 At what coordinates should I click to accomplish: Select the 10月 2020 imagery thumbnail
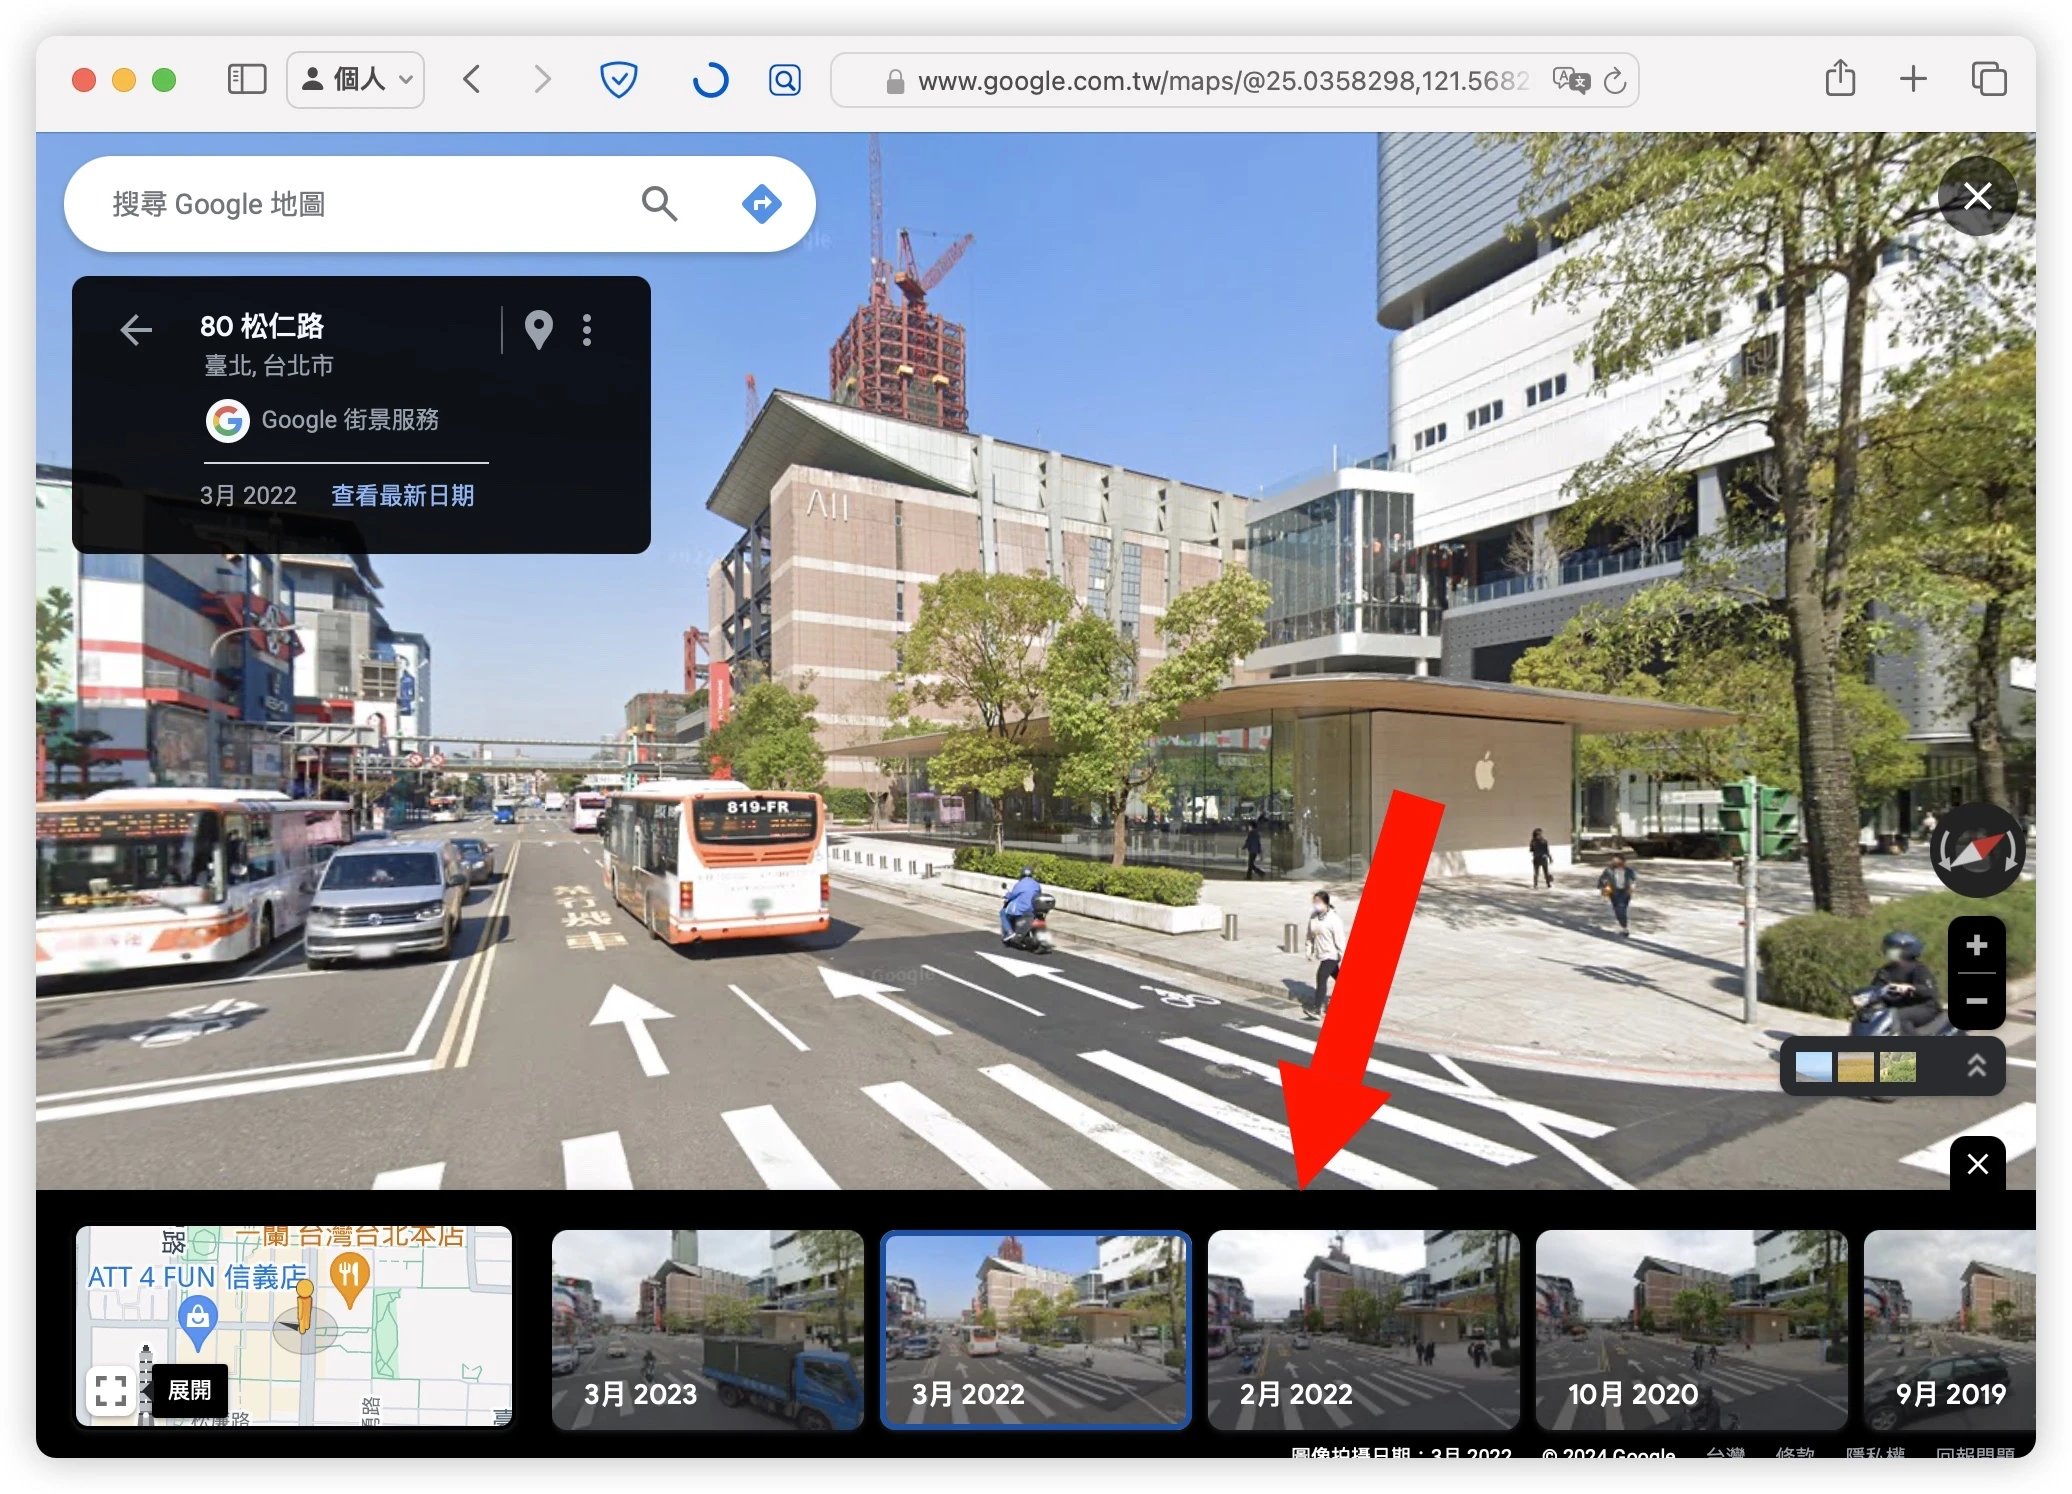(1692, 1329)
